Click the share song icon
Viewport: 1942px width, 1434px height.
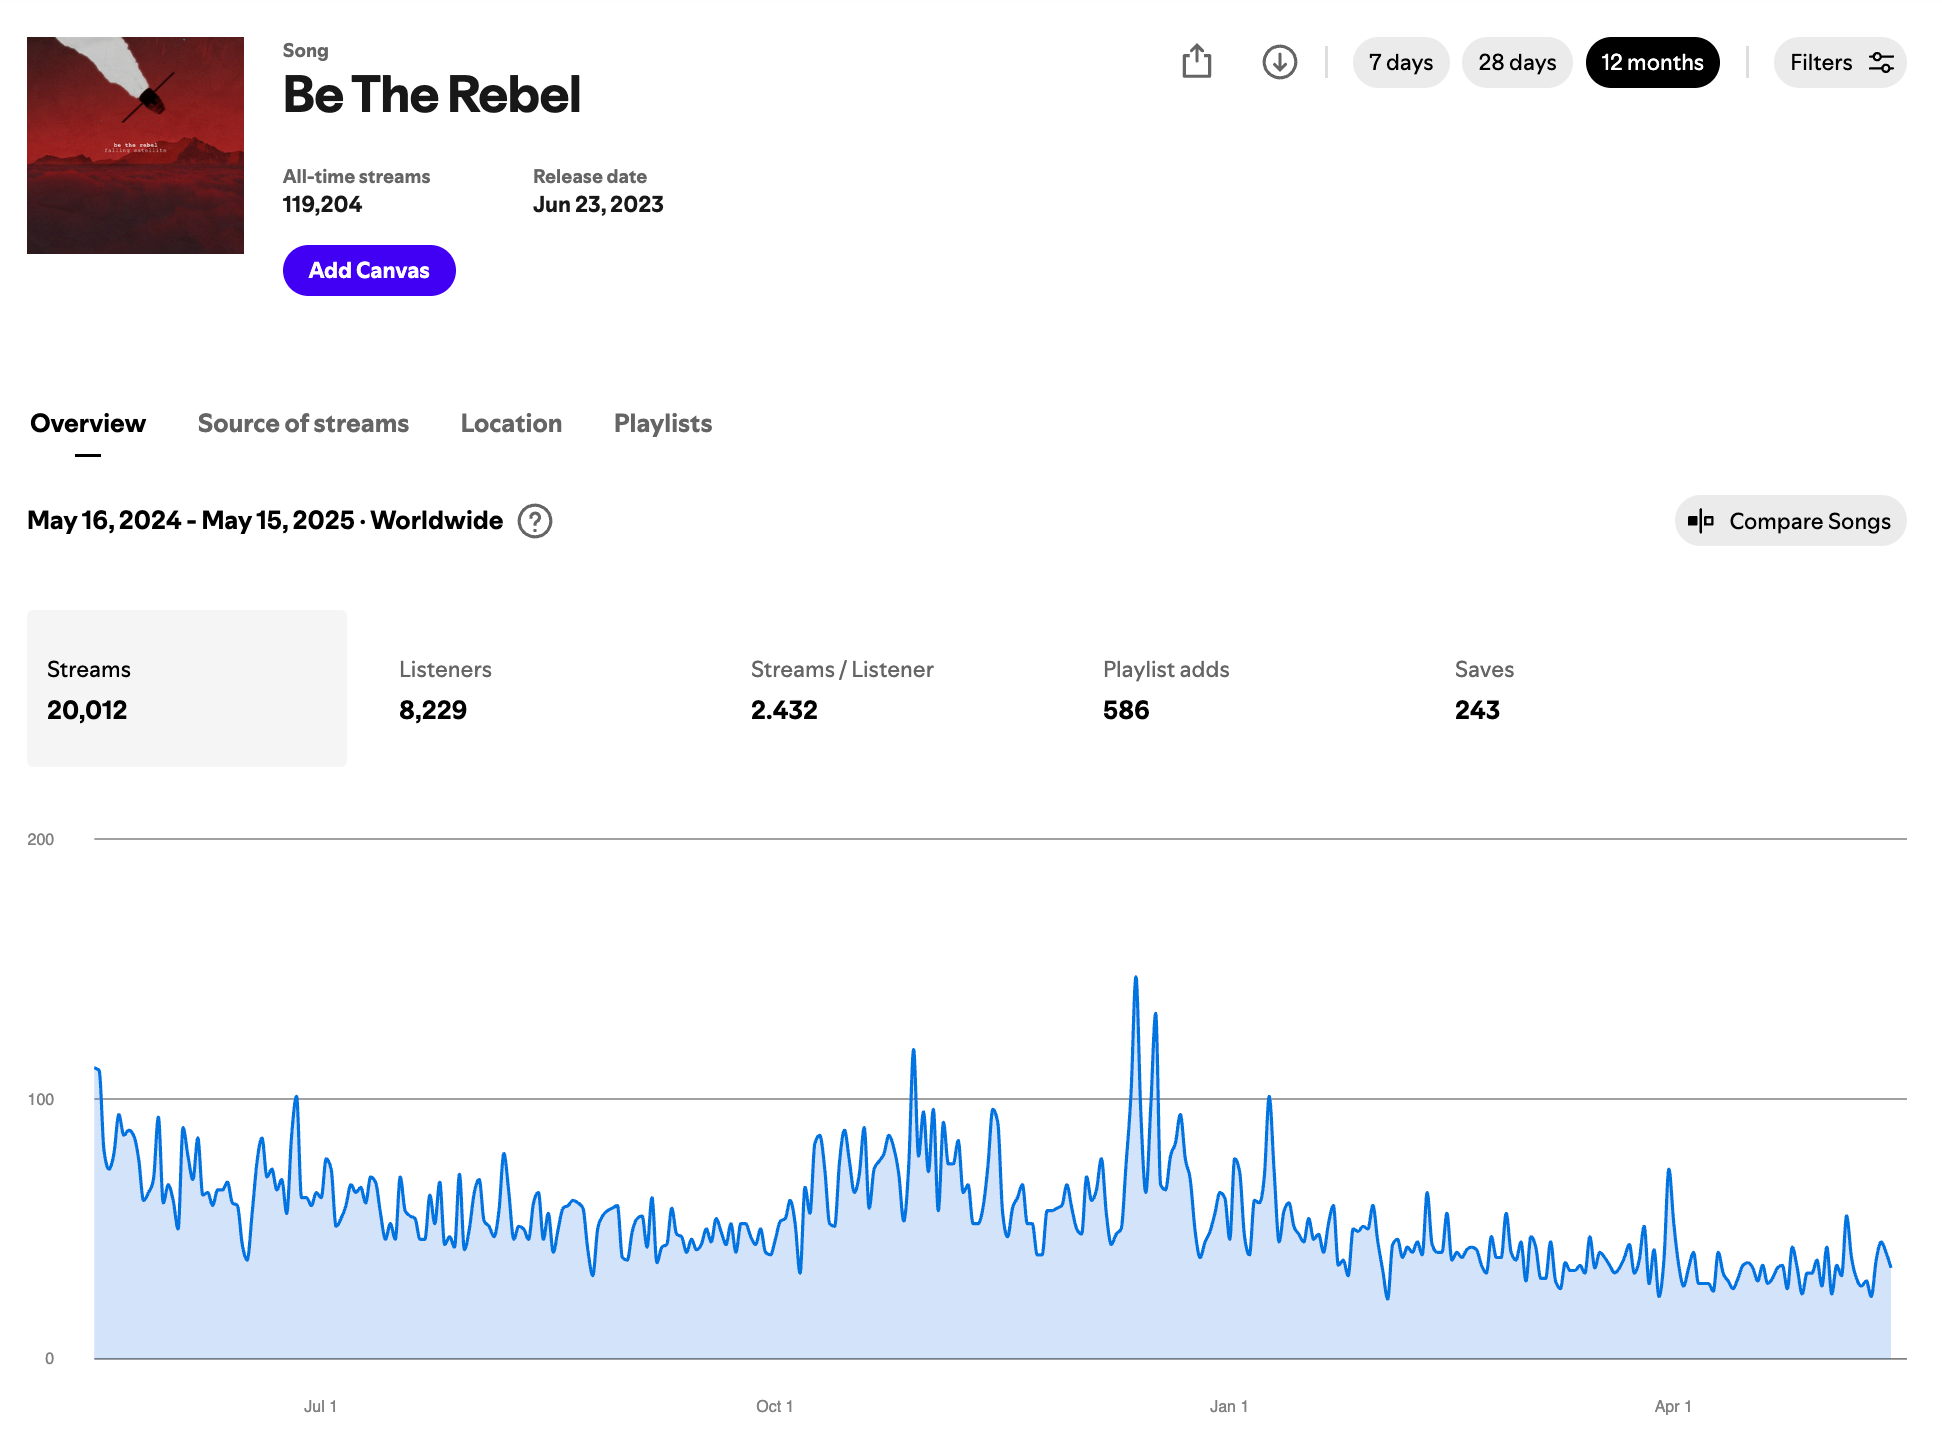click(x=1196, y=62)
